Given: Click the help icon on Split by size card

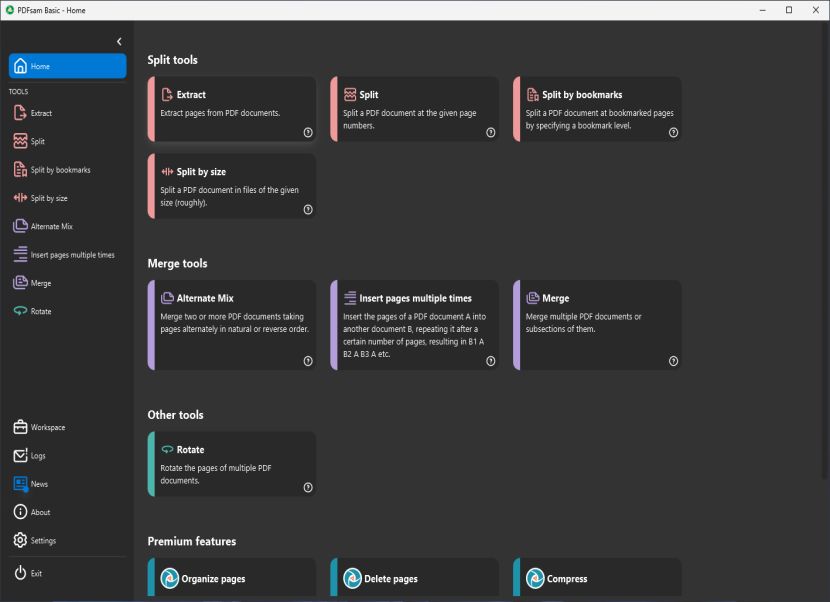Looking at the screenshot, I should (308, 210).
